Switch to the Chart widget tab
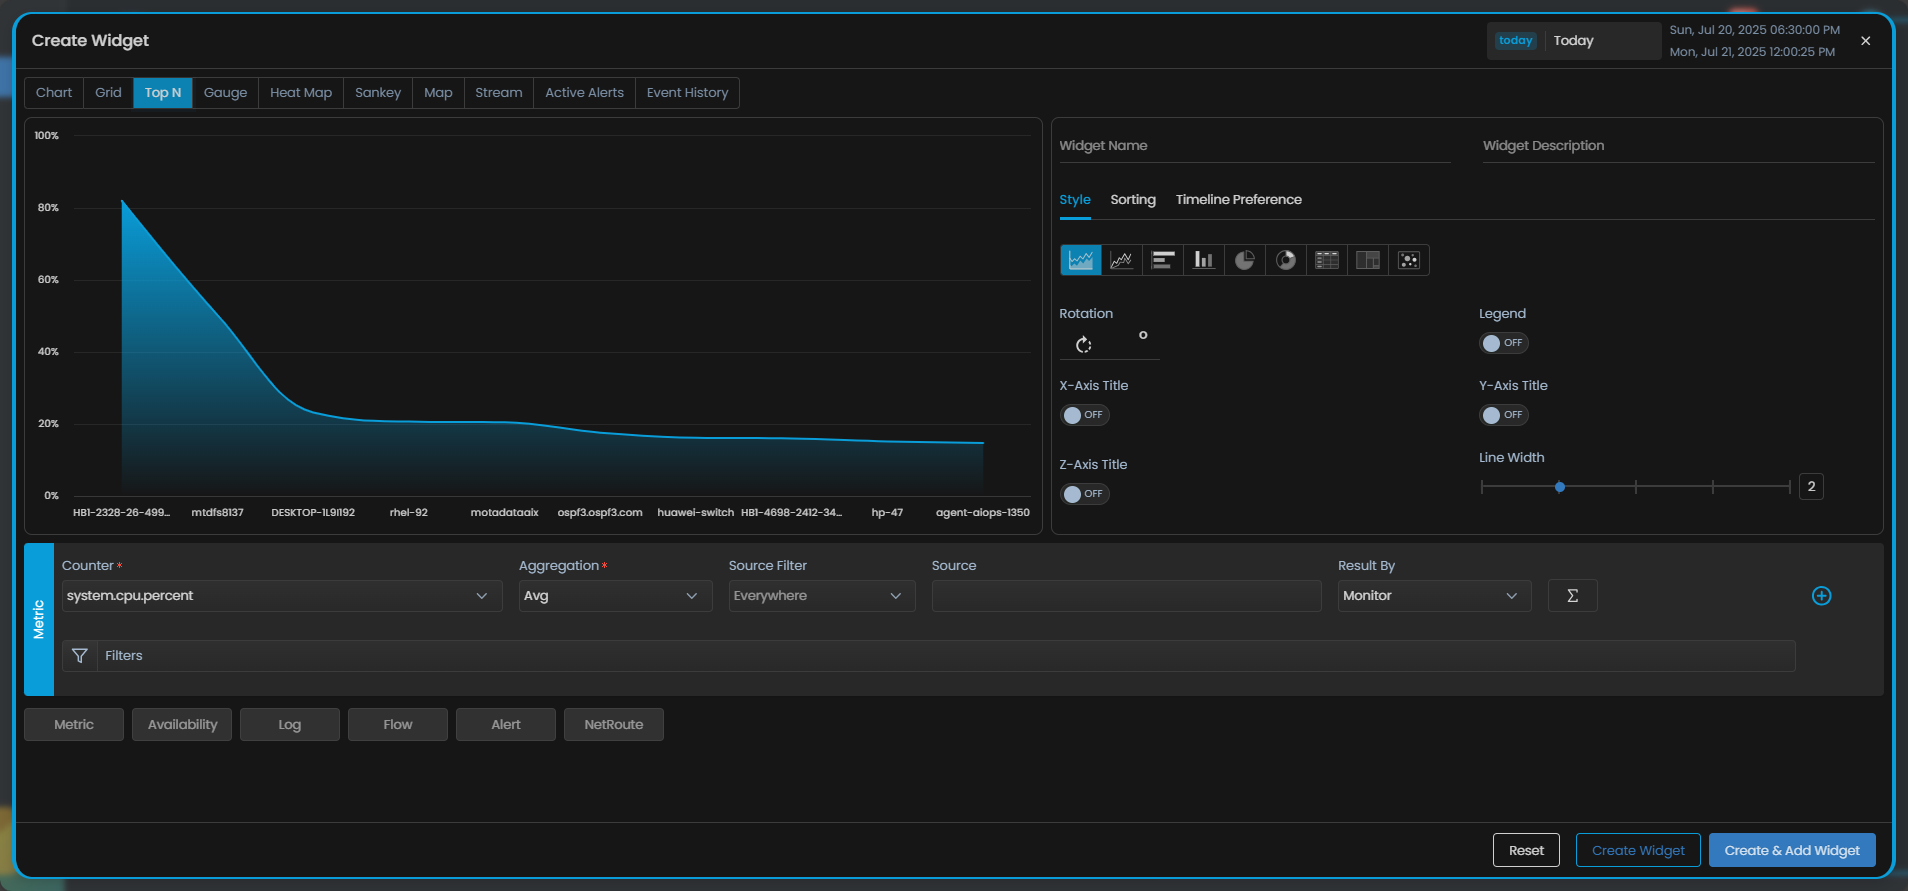The width and height of the screenshot is (1908, 891). pos(54,93)
